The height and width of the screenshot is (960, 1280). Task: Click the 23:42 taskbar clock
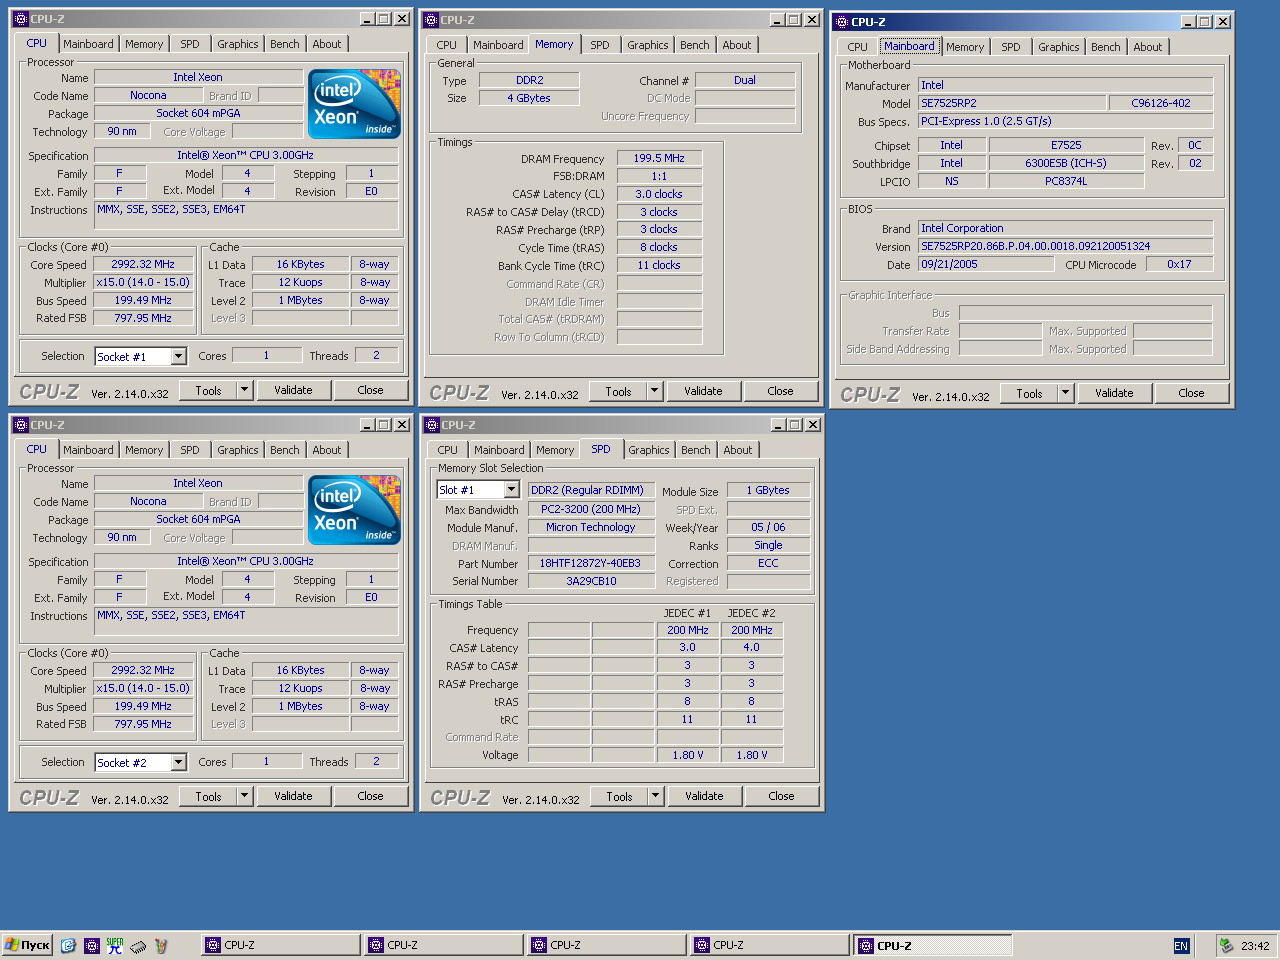click(x=1255, y=946)
